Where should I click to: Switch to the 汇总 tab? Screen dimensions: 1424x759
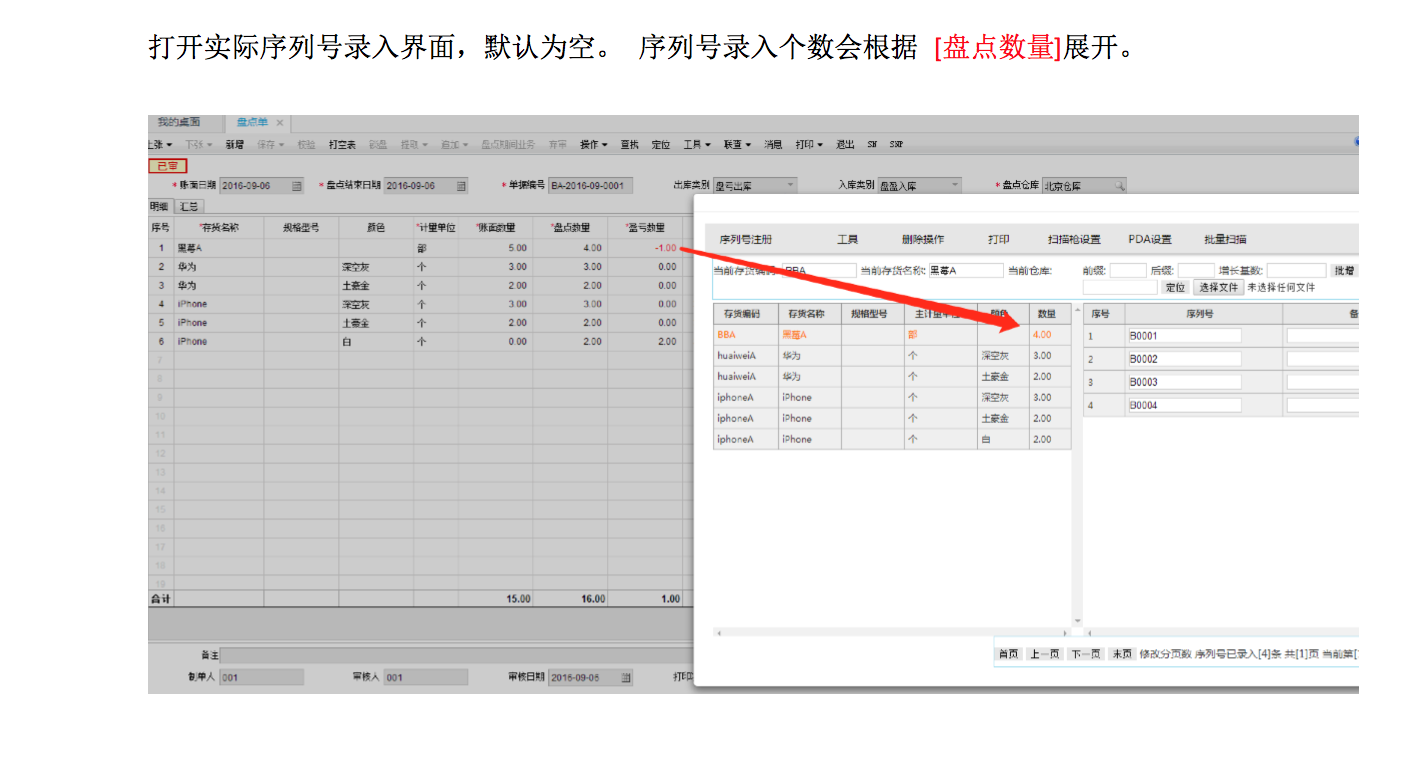[x=188, y=206]
